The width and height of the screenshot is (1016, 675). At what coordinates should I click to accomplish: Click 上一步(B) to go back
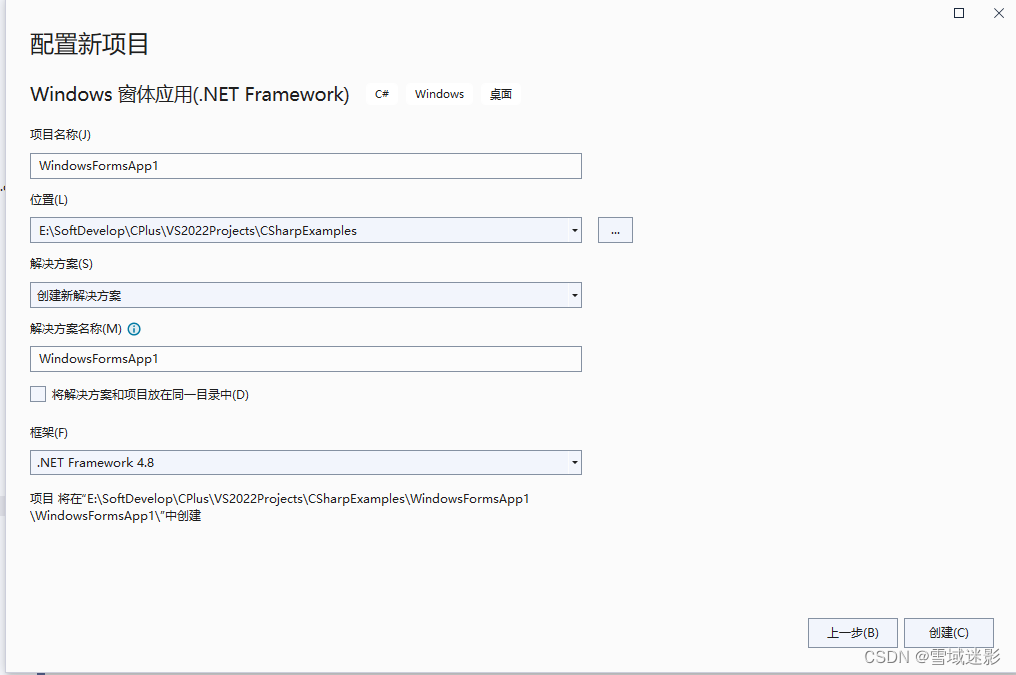pos(852,632)
